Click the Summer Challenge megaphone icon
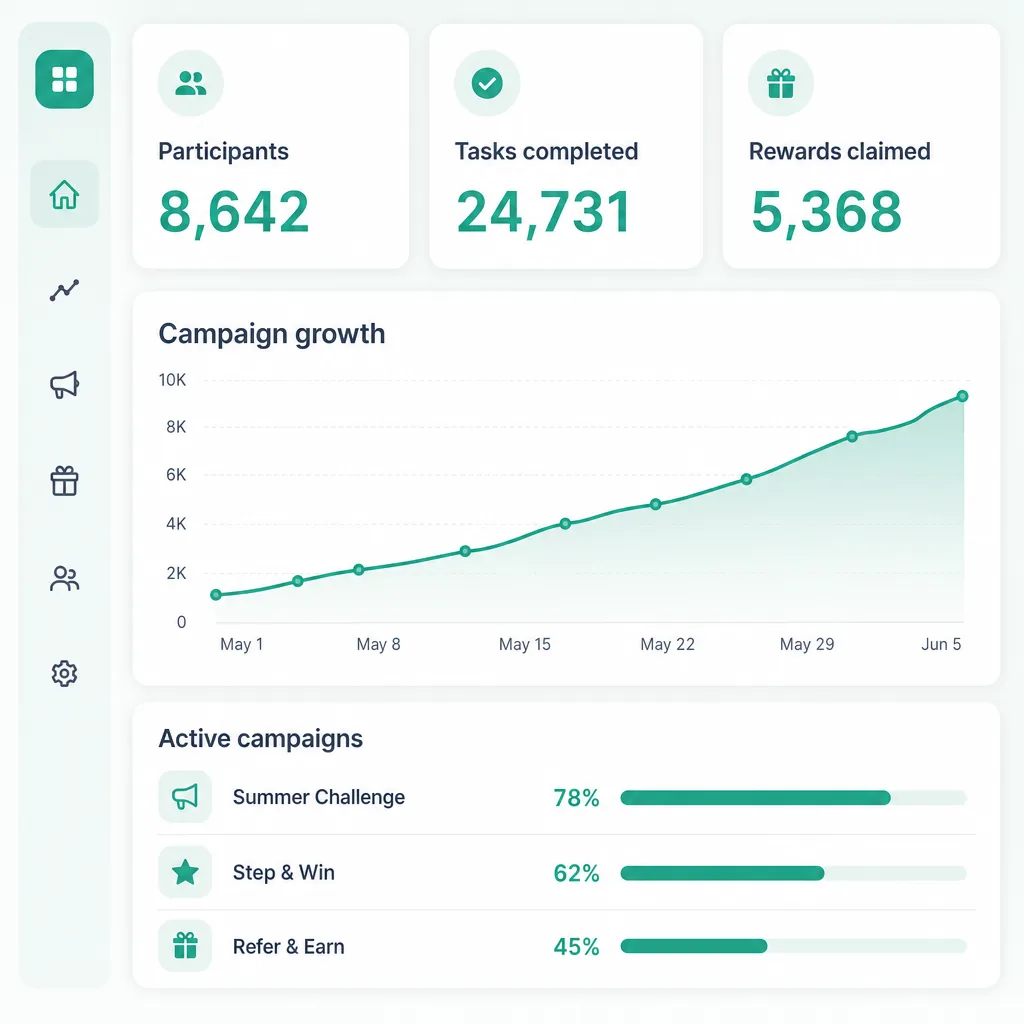 tap(185, 797)
